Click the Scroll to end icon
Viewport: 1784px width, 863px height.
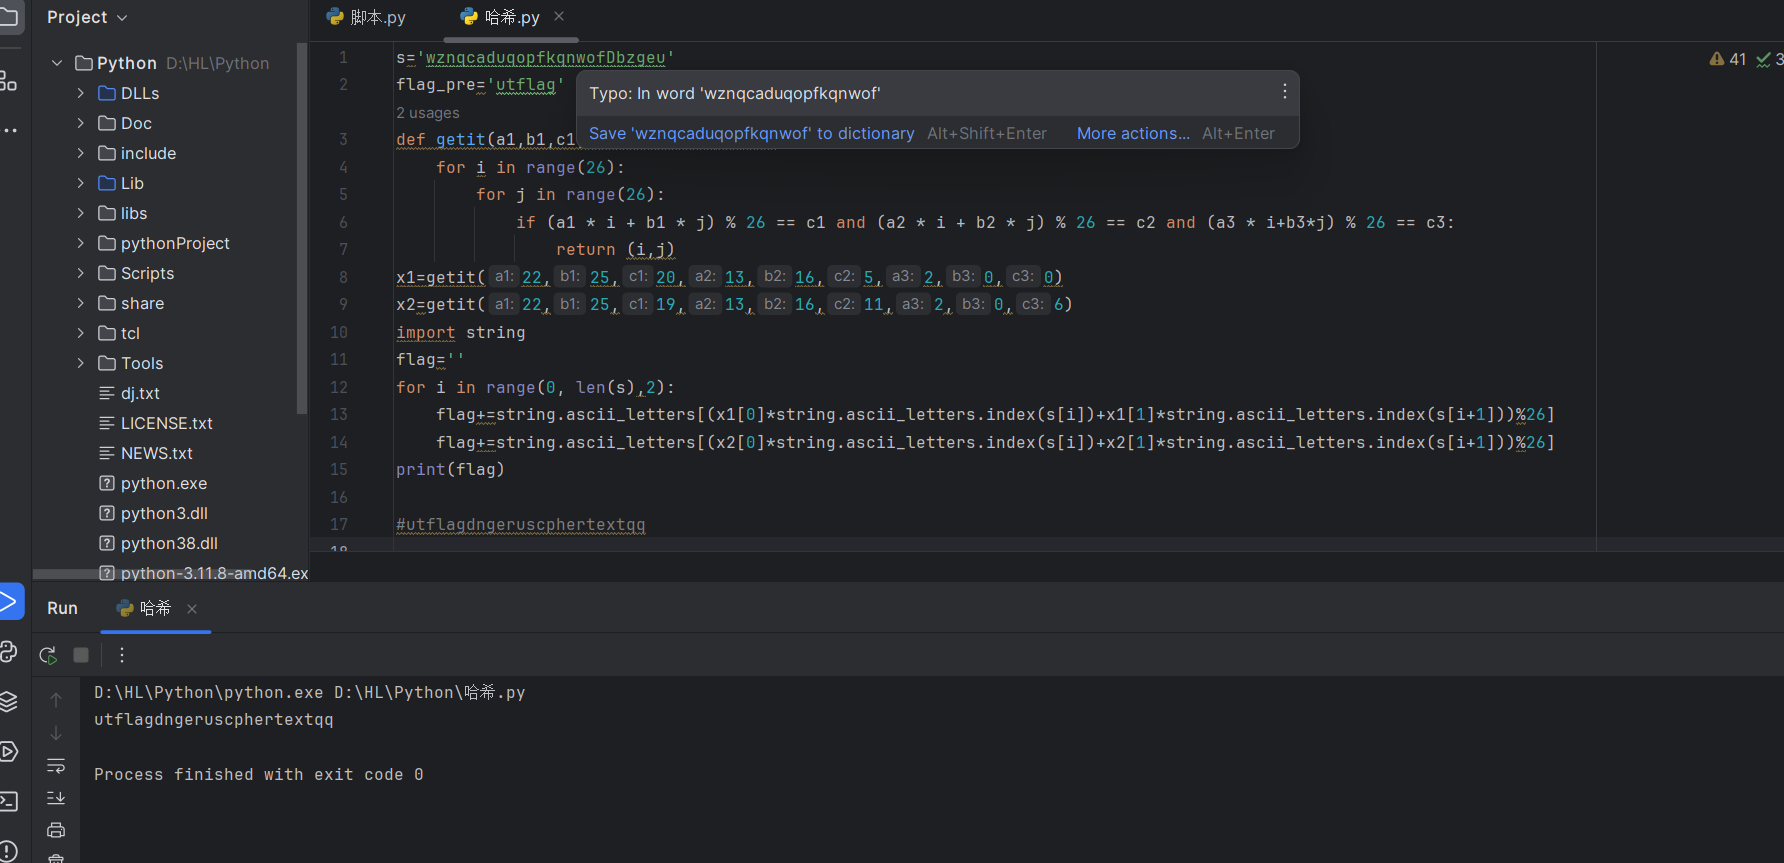(56, 798)
